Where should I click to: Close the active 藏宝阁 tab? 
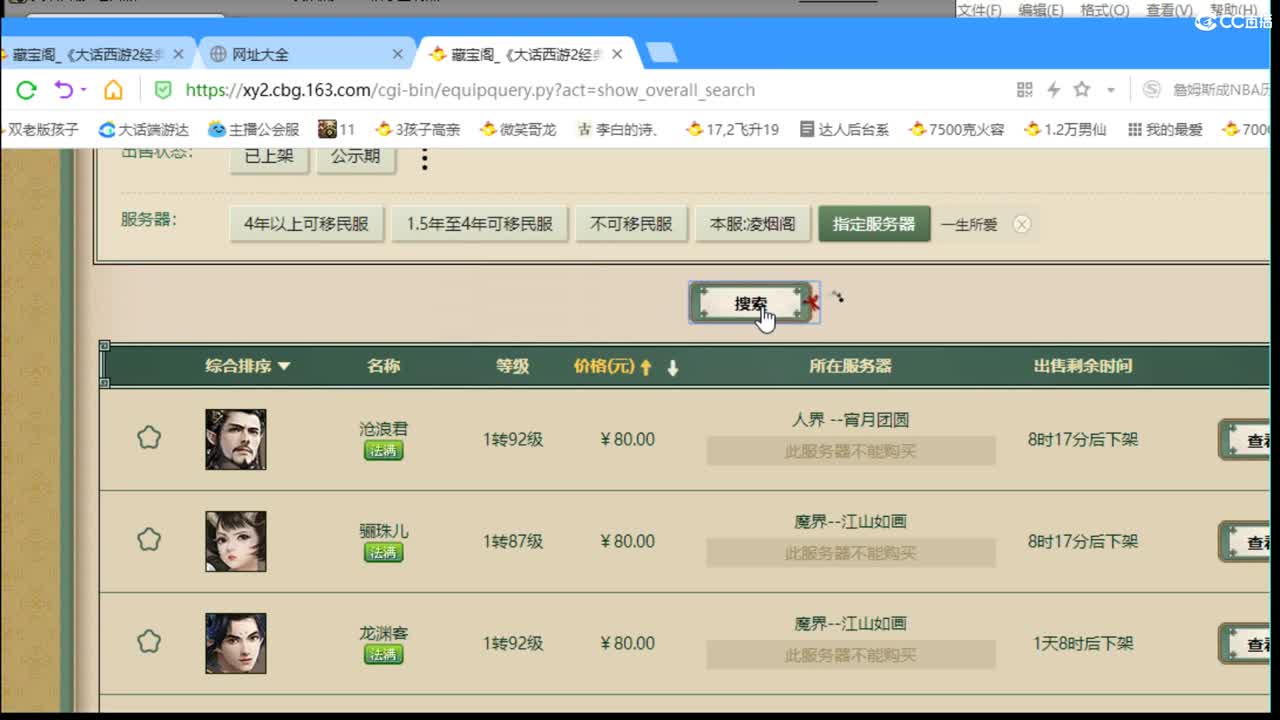tap(617, 54)
